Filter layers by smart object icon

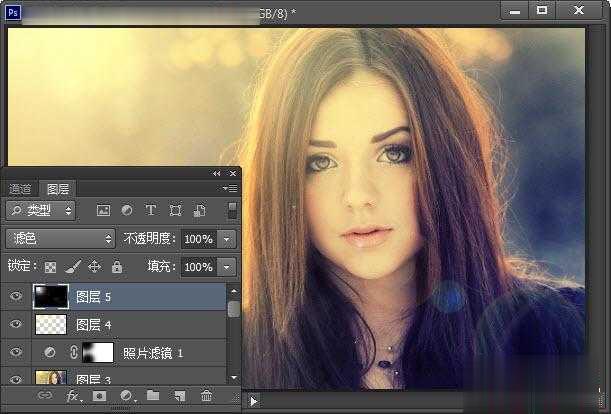[x=200, y=211]
